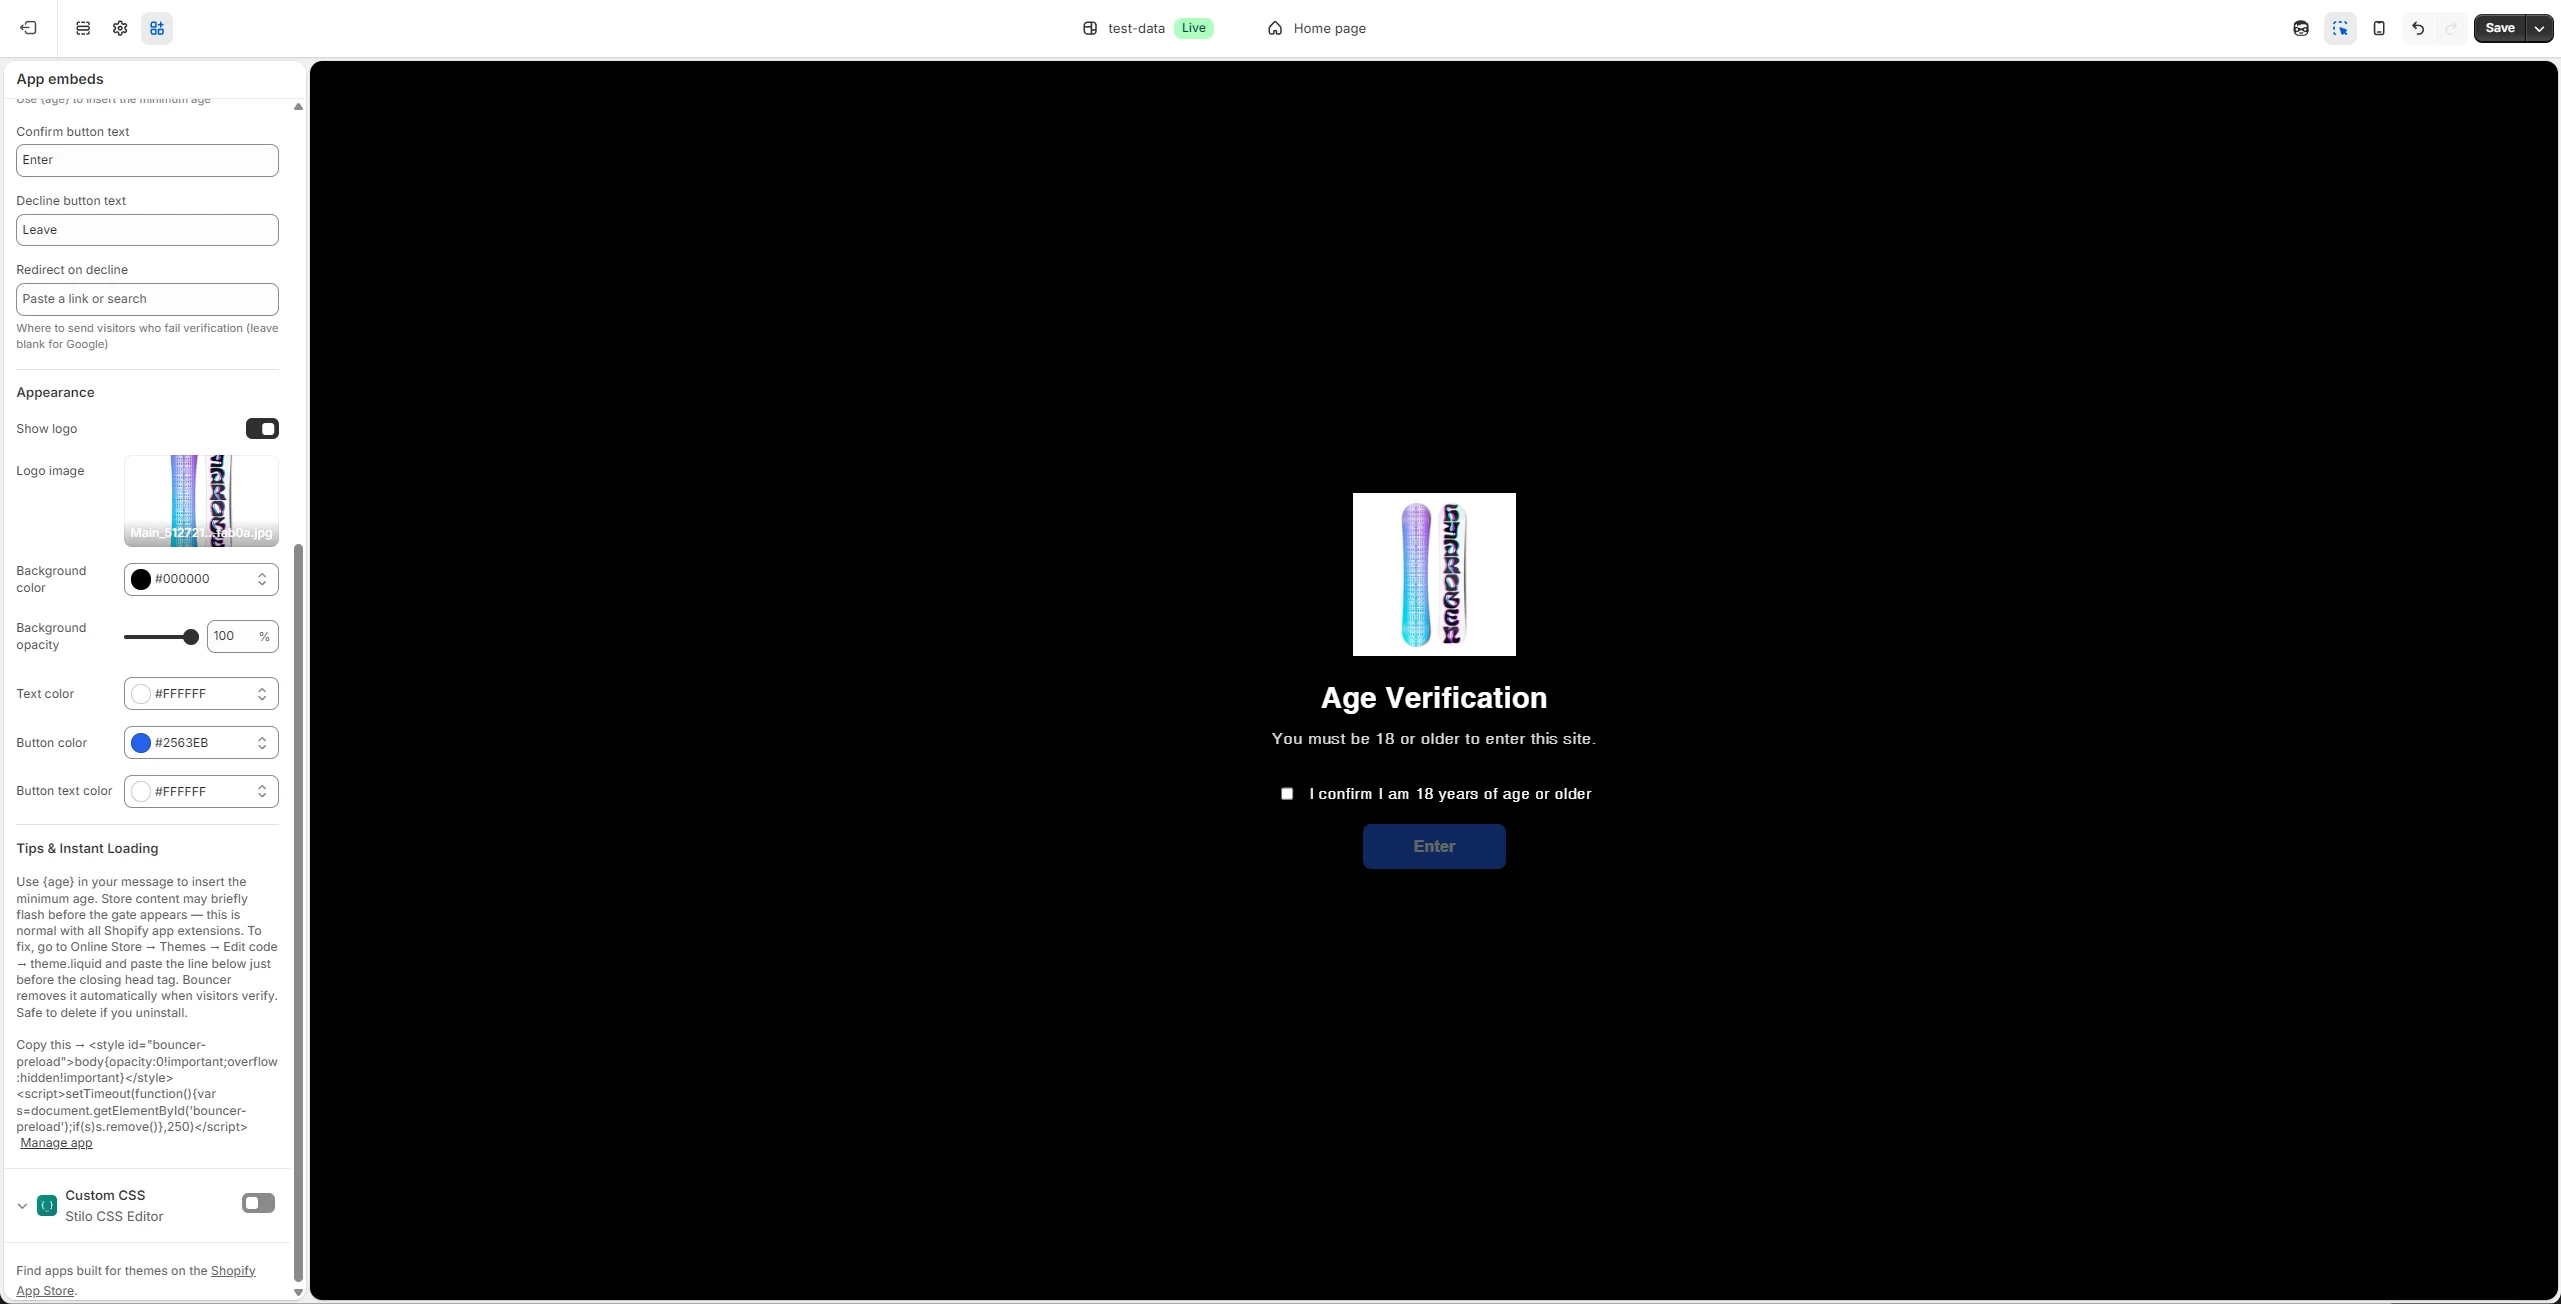The height and width of the screenshot is (1304, 2561).
Task: Toggle the inspector selection icon
Action: (2340, 28)
